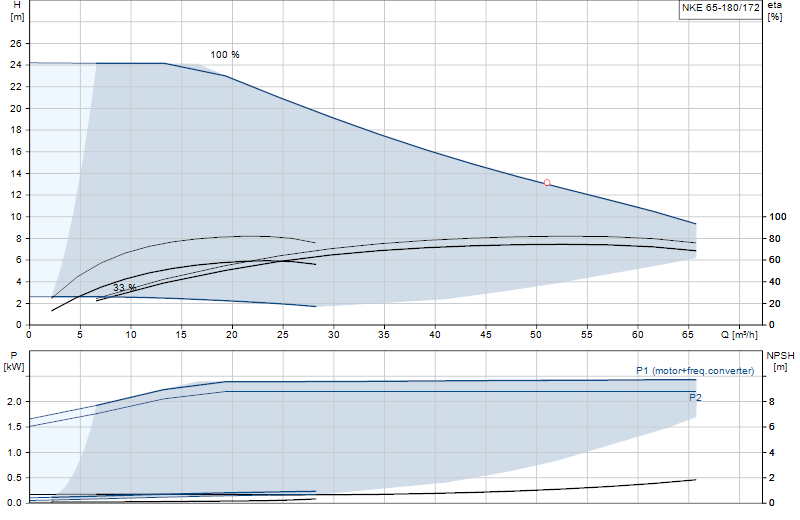Click the 0.5 tick on the P axis
Image resolution: width=800 pixels, height=520 pixels.
tap(14, 478)
